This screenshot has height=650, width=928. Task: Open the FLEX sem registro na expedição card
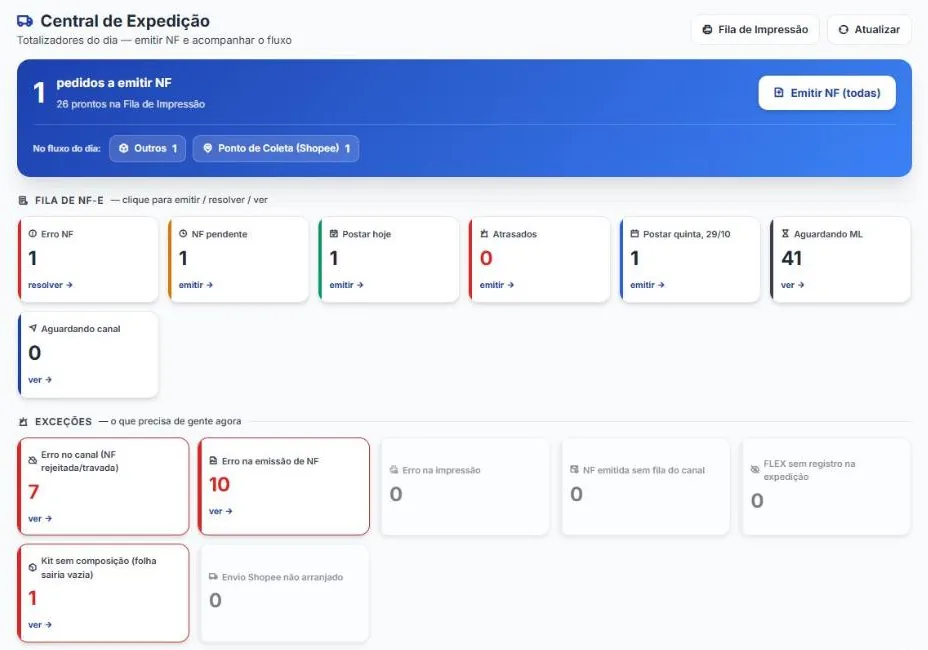click(x=826, y=487)
